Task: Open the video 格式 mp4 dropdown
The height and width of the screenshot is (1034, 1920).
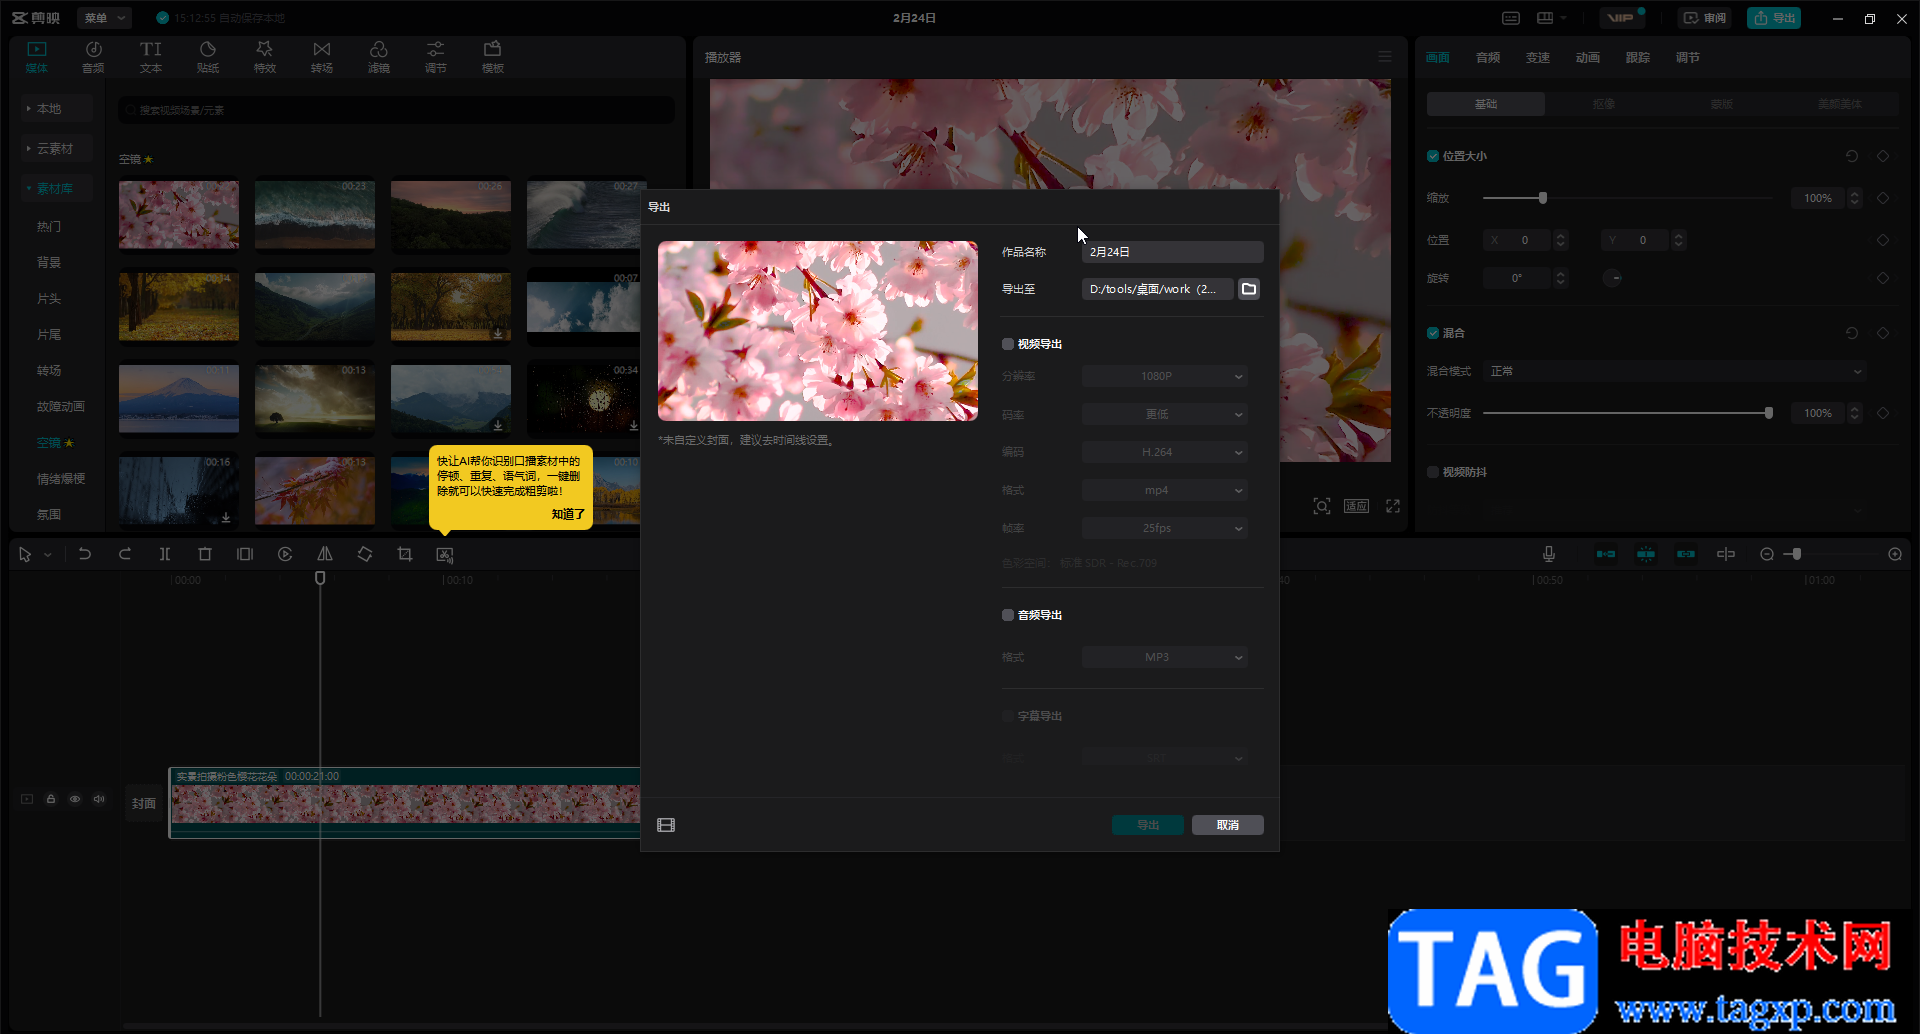Action: coord(1165,490)
